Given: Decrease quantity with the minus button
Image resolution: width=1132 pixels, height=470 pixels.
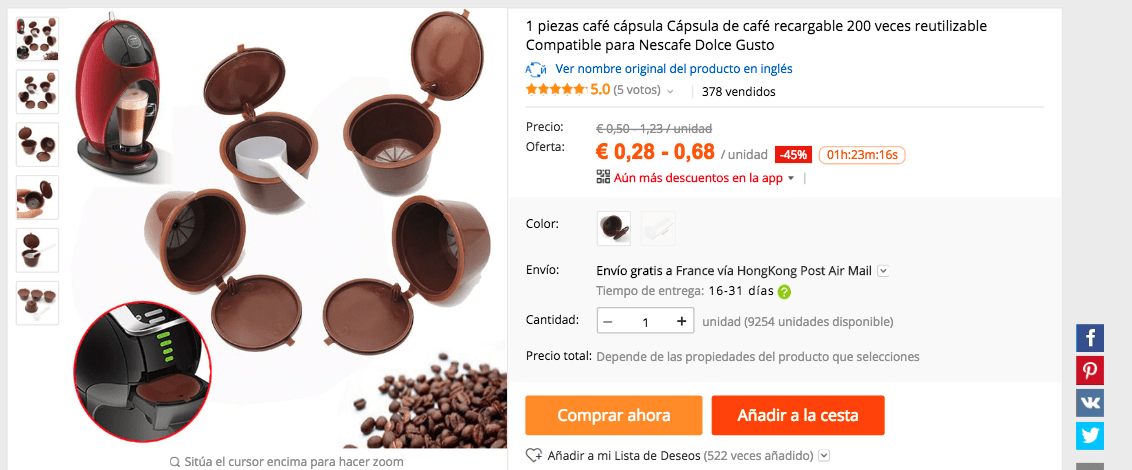Looking at the screenshot, I should [608, 321].
